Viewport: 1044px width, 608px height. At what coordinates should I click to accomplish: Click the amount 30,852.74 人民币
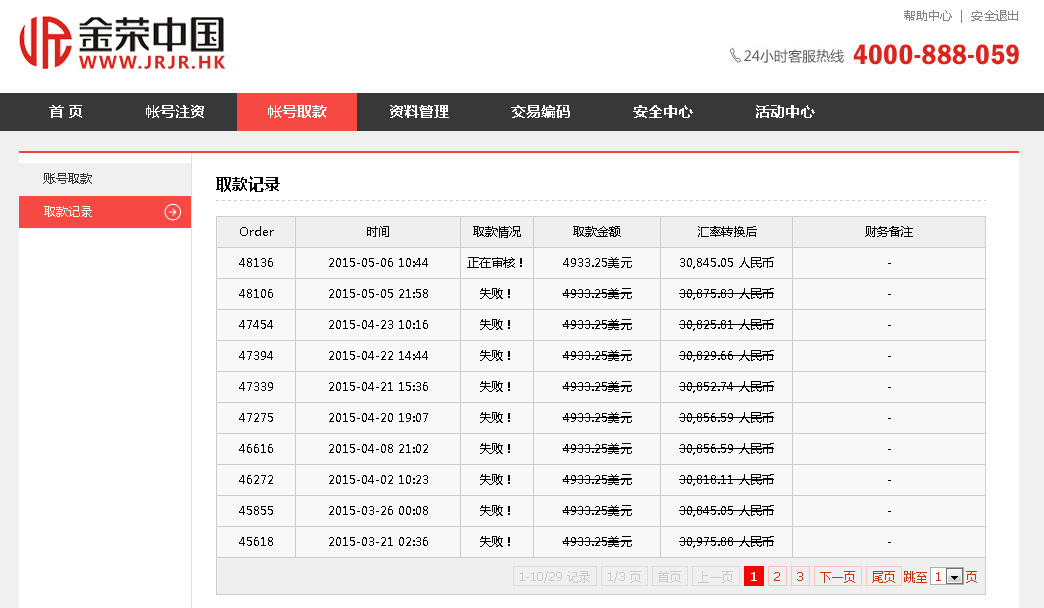pos(726,387)
